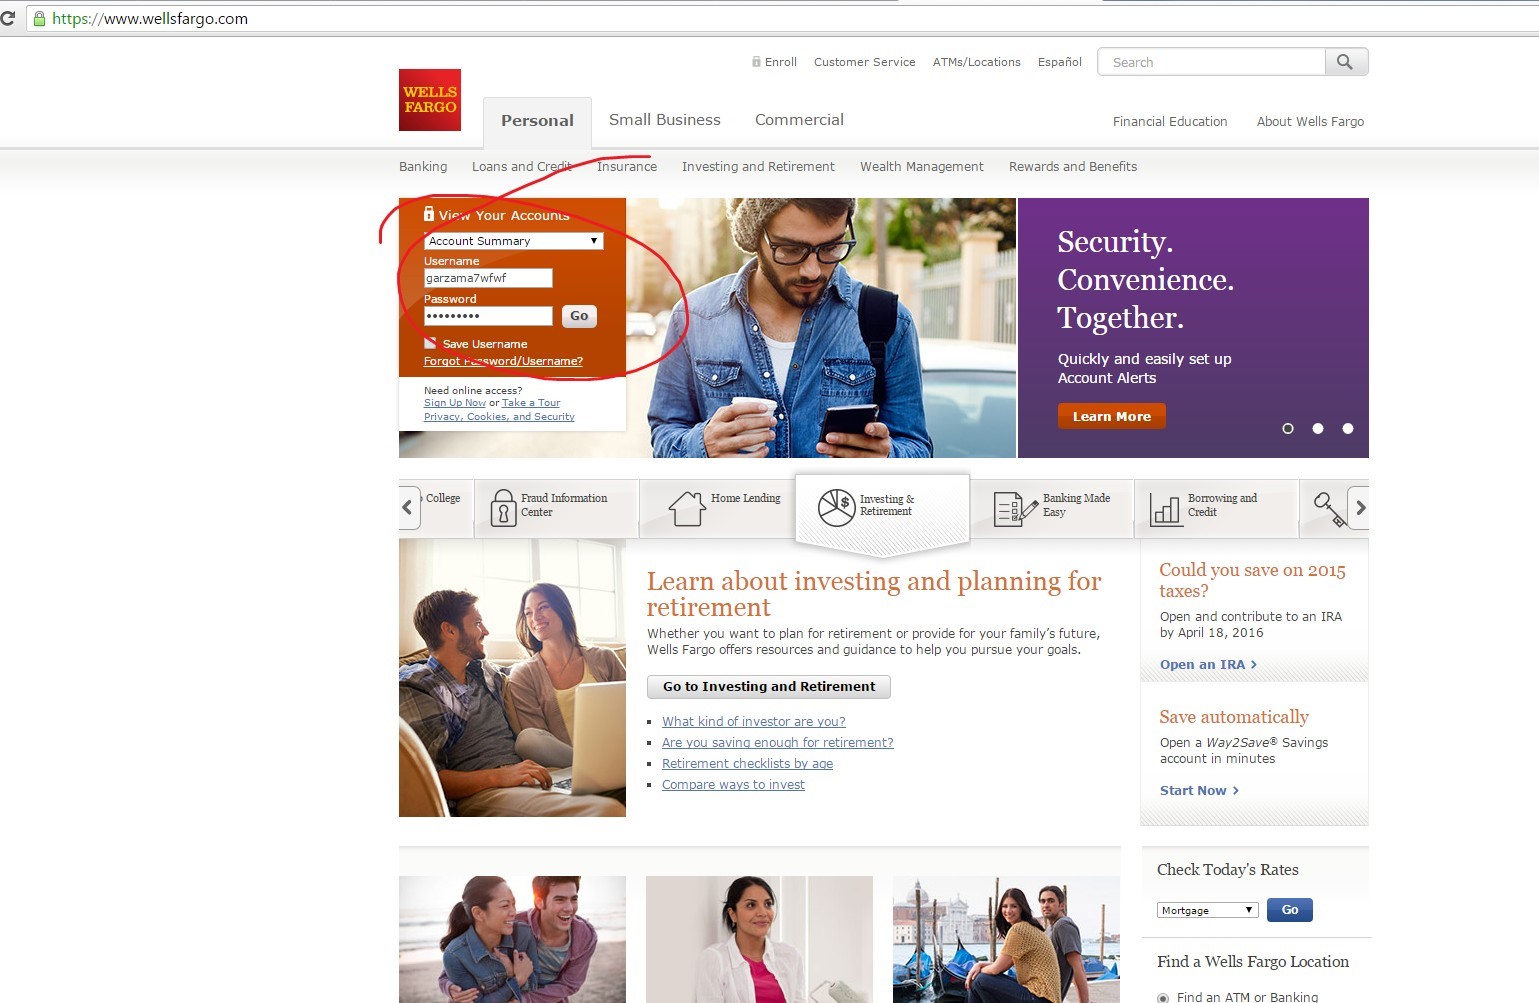
Task: Click the Learn More button
Action: [x=1112, y=416]
